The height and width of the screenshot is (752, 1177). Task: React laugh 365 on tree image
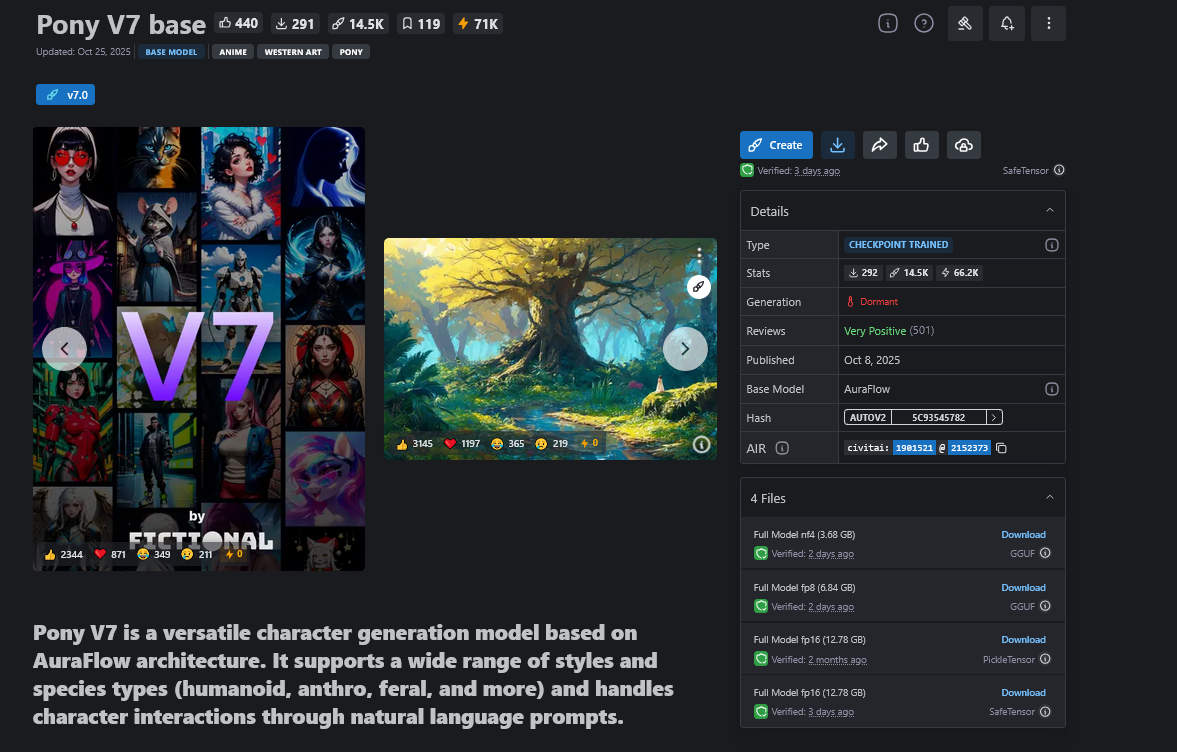coord(507,444)
